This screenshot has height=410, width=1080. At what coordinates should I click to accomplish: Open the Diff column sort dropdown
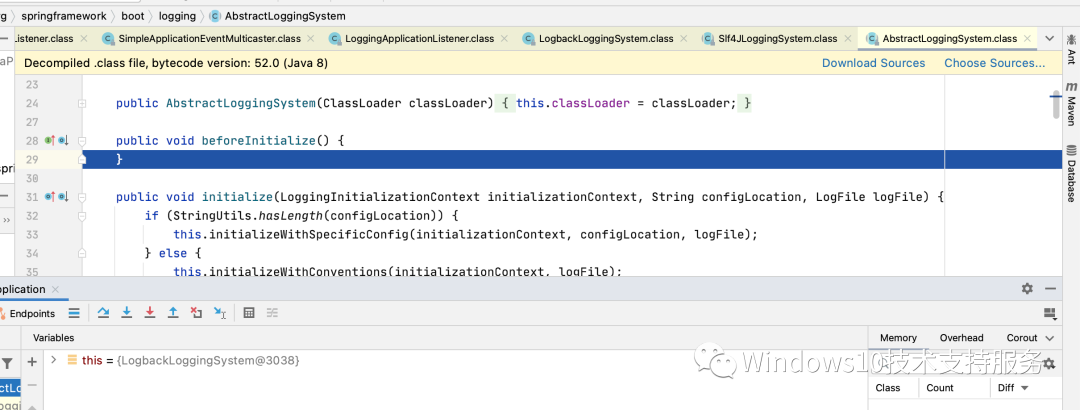[1025, 388]
